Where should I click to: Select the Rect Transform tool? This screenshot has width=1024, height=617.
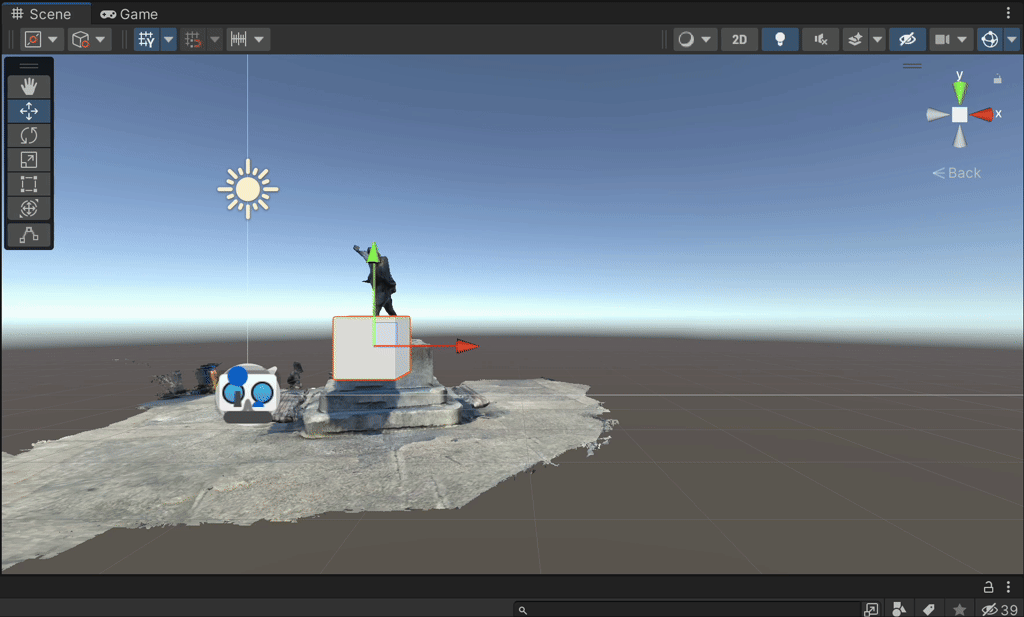28,184
